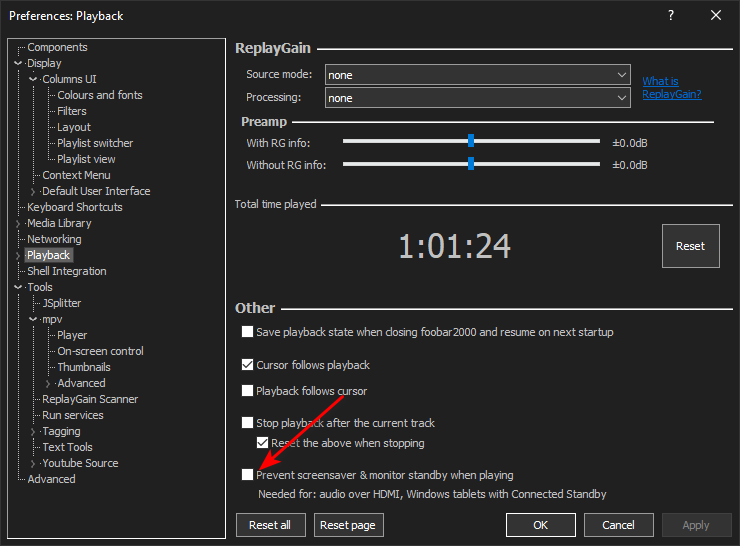Toggle Prevent screensaver & monitor standby checkbox
Viewport: 740px width, 546px height.
[247, 475]
